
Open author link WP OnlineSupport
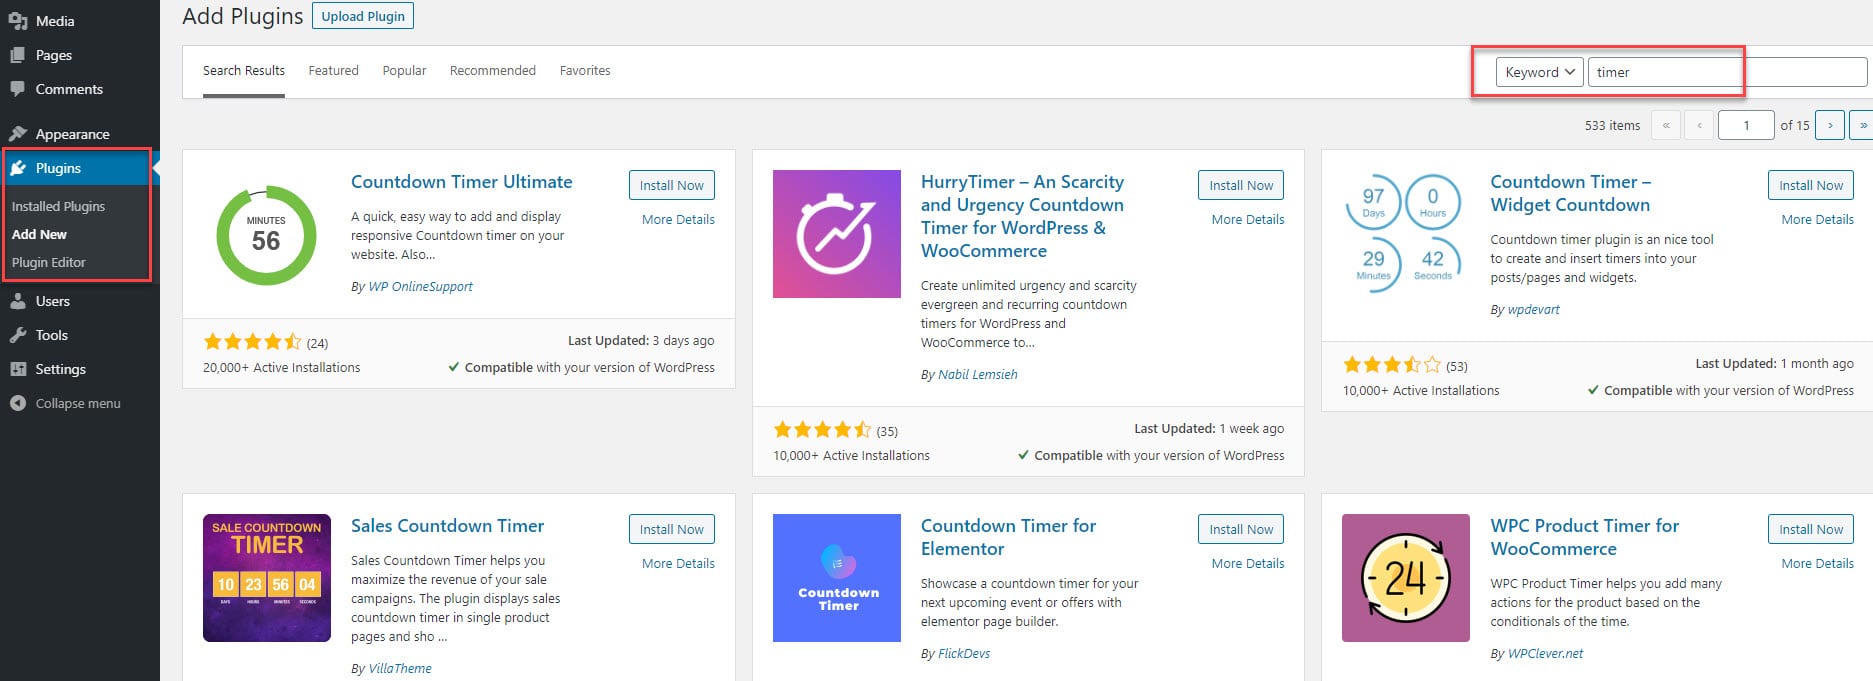coord(420,287)
